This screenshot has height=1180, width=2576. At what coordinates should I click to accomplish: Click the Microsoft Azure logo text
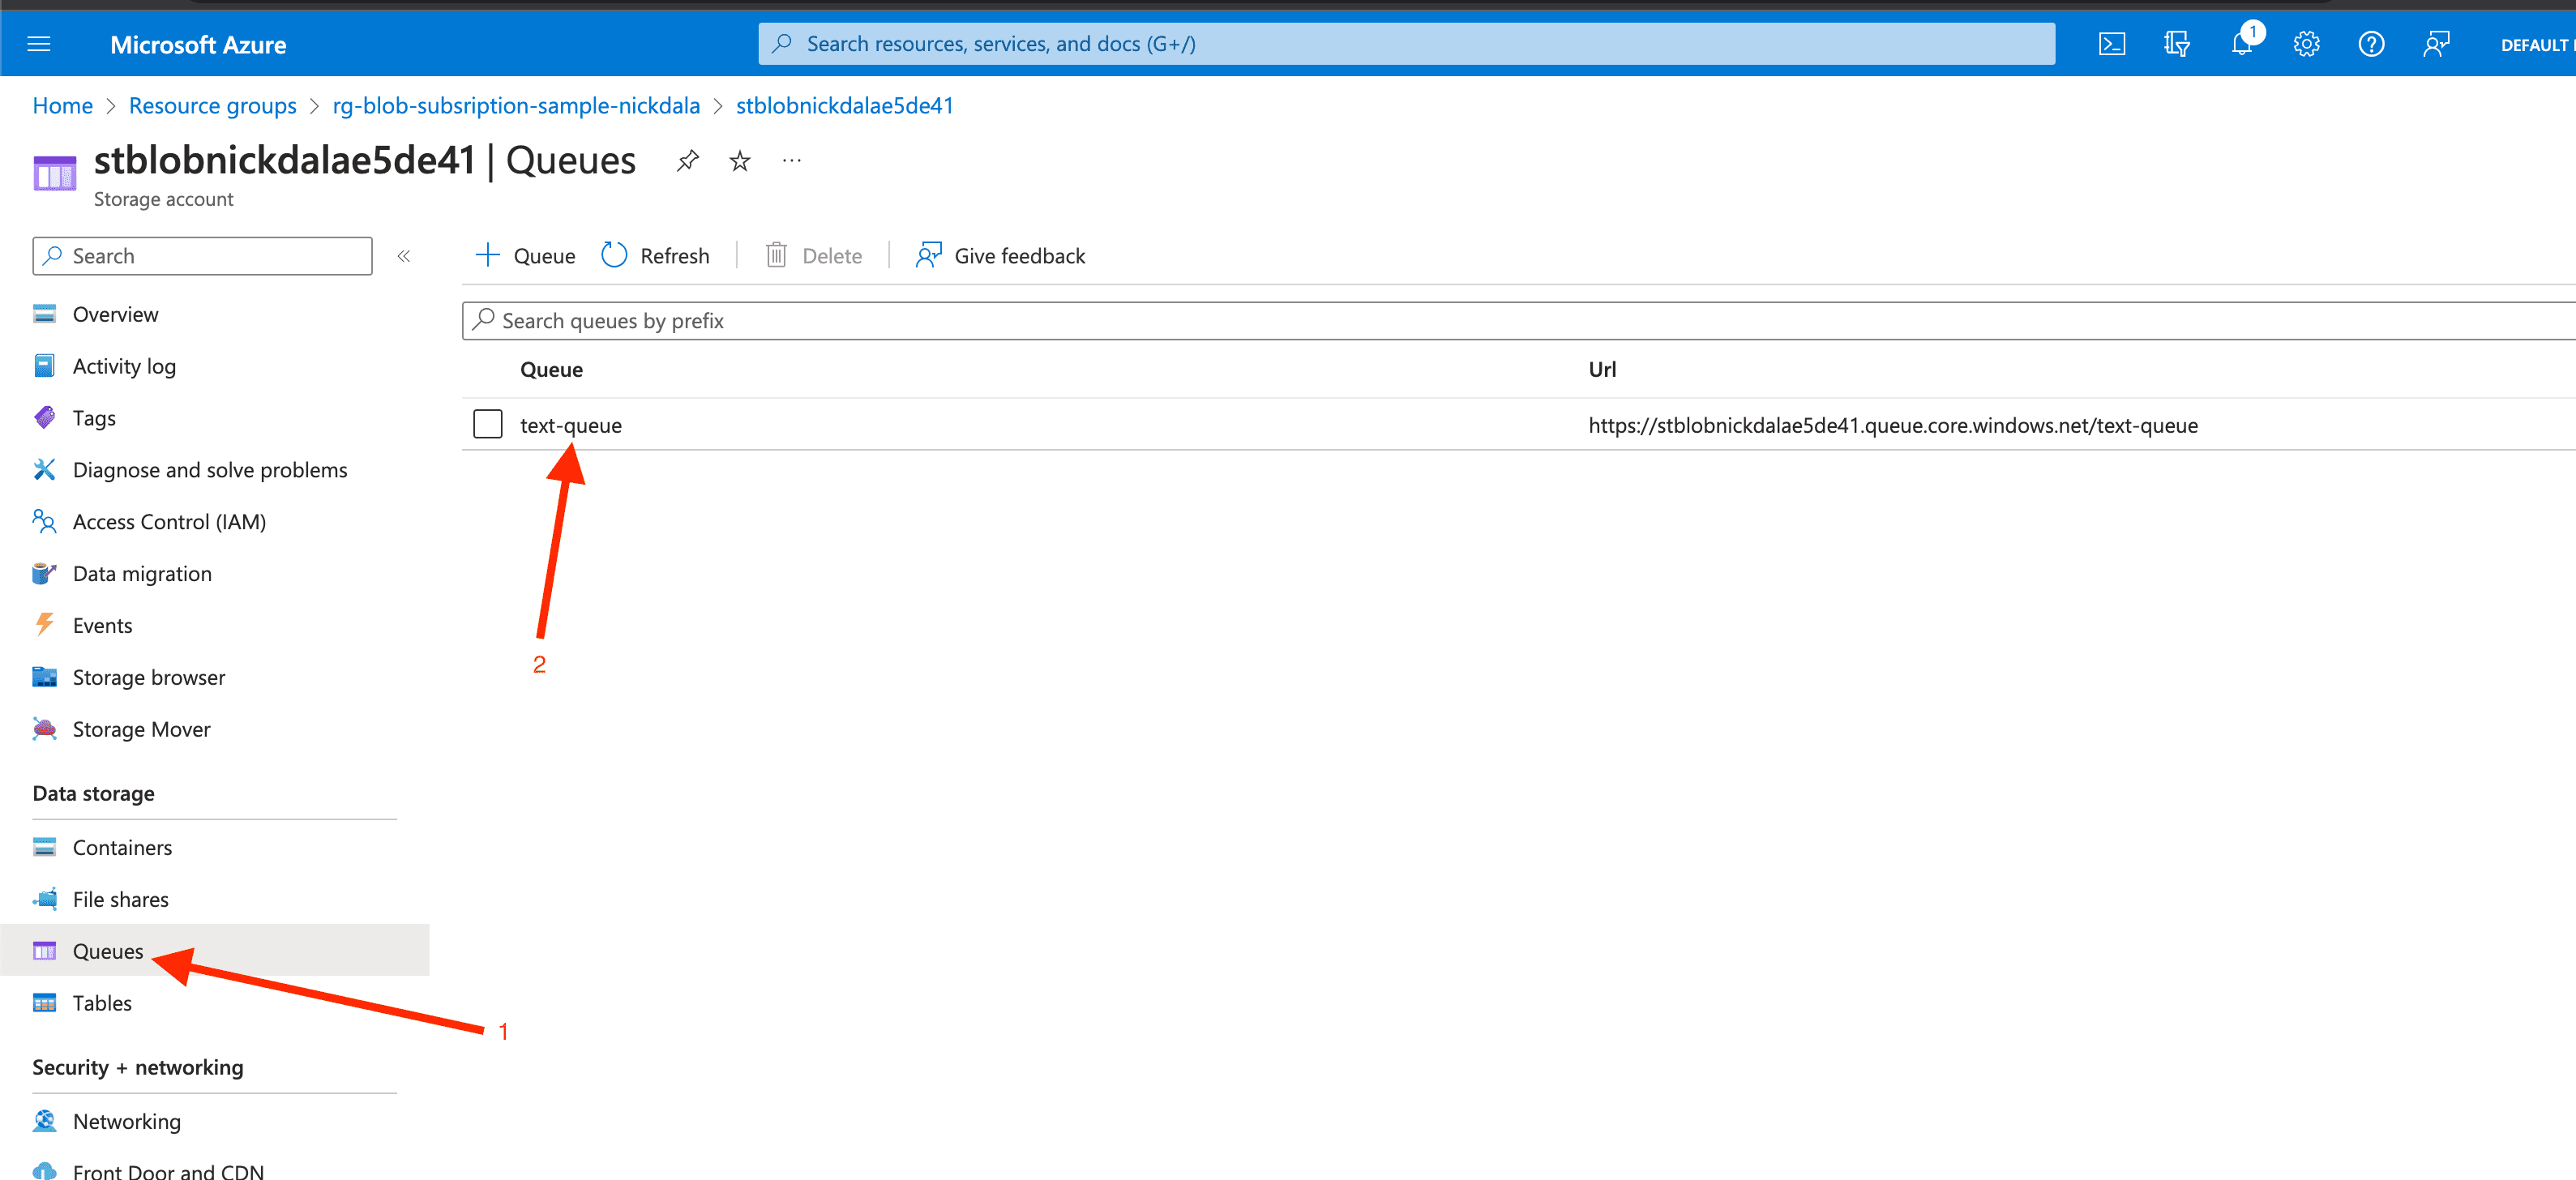[x=198, y=45]
